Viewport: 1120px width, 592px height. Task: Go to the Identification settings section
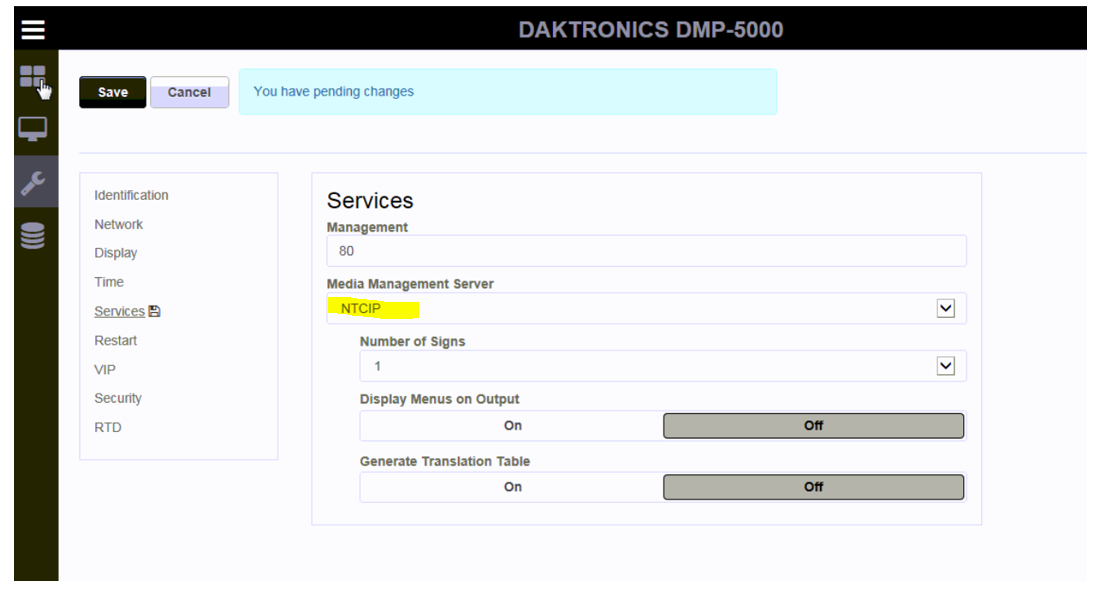click(131, 196)
